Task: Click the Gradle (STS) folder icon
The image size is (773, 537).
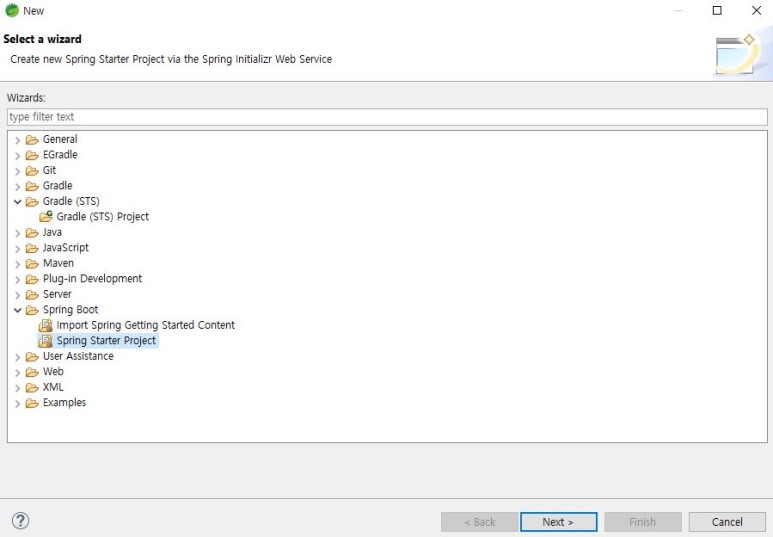Action: tap(32, 202)
